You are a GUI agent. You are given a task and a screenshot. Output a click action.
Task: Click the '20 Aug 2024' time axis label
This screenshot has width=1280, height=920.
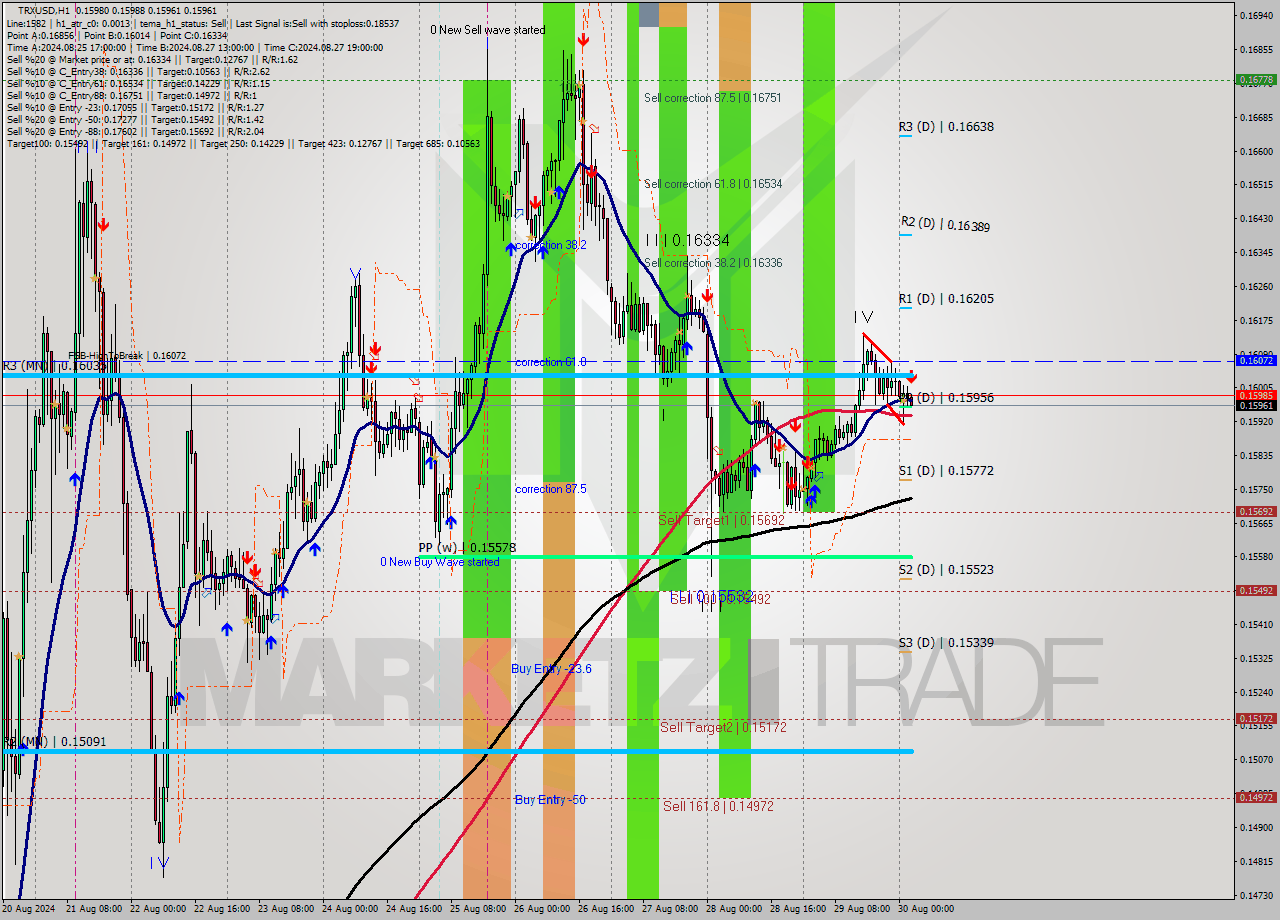(30, 910)
